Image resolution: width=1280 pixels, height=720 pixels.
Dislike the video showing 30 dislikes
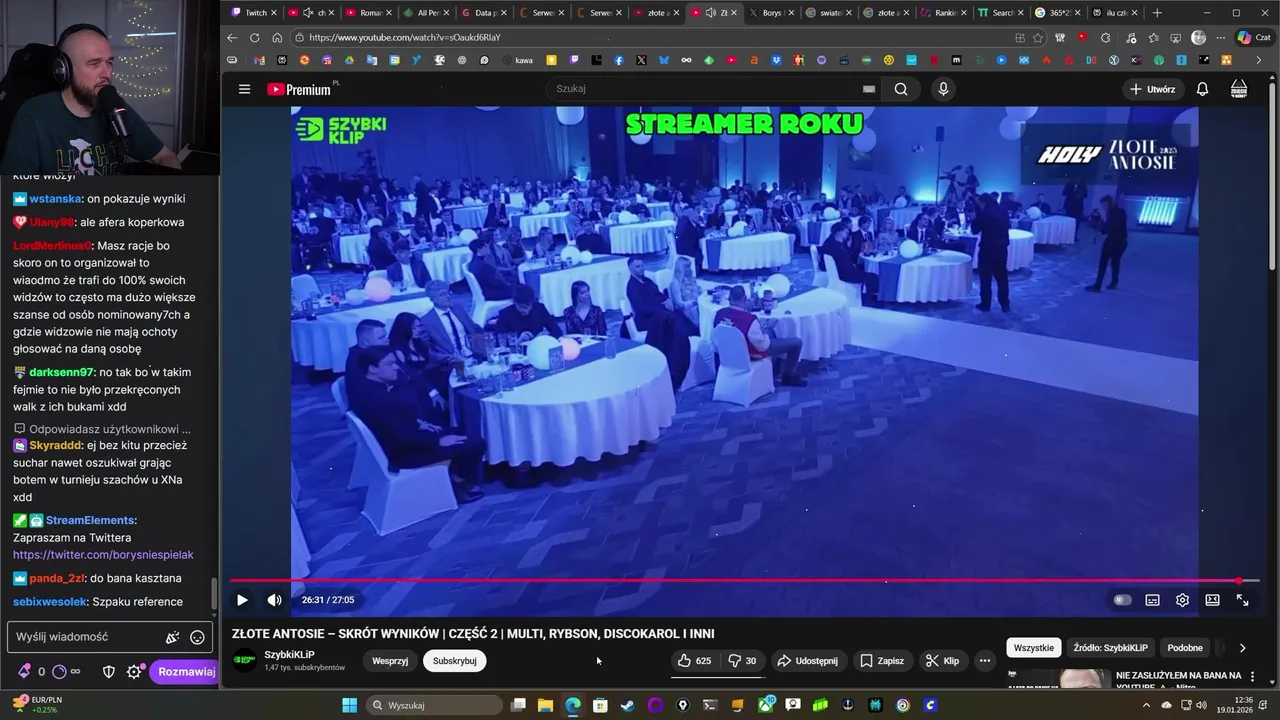tap(742, 661)
